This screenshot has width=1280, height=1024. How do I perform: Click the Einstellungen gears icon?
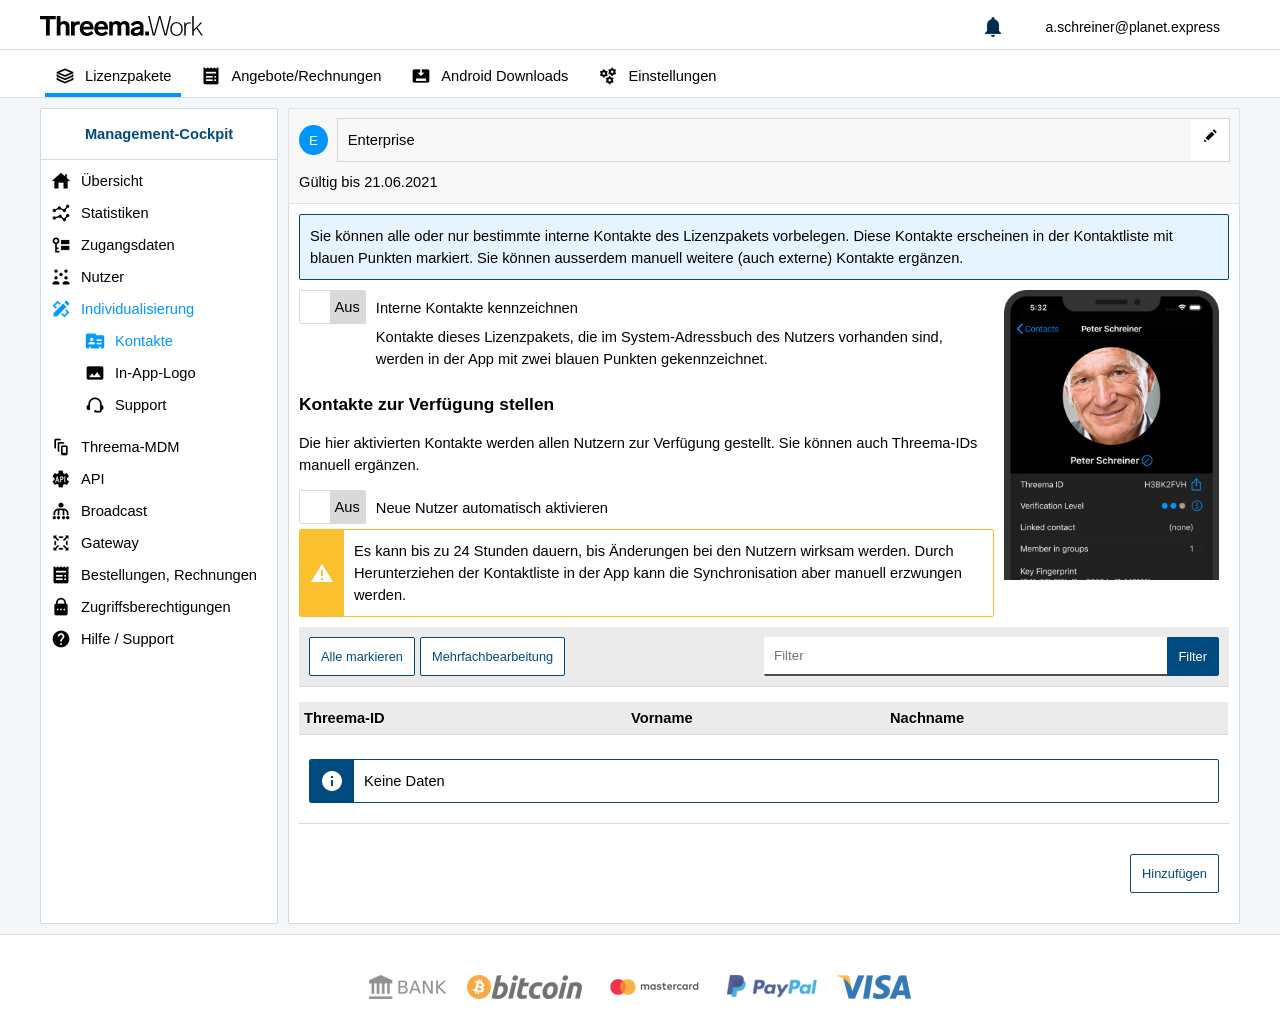click(608, 76)
